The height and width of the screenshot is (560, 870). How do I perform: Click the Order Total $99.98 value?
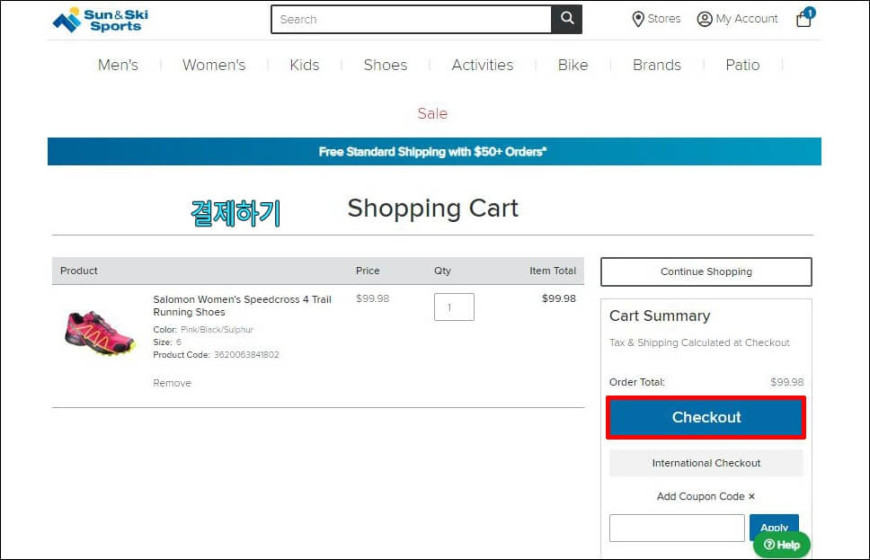[x=787, y=382]
